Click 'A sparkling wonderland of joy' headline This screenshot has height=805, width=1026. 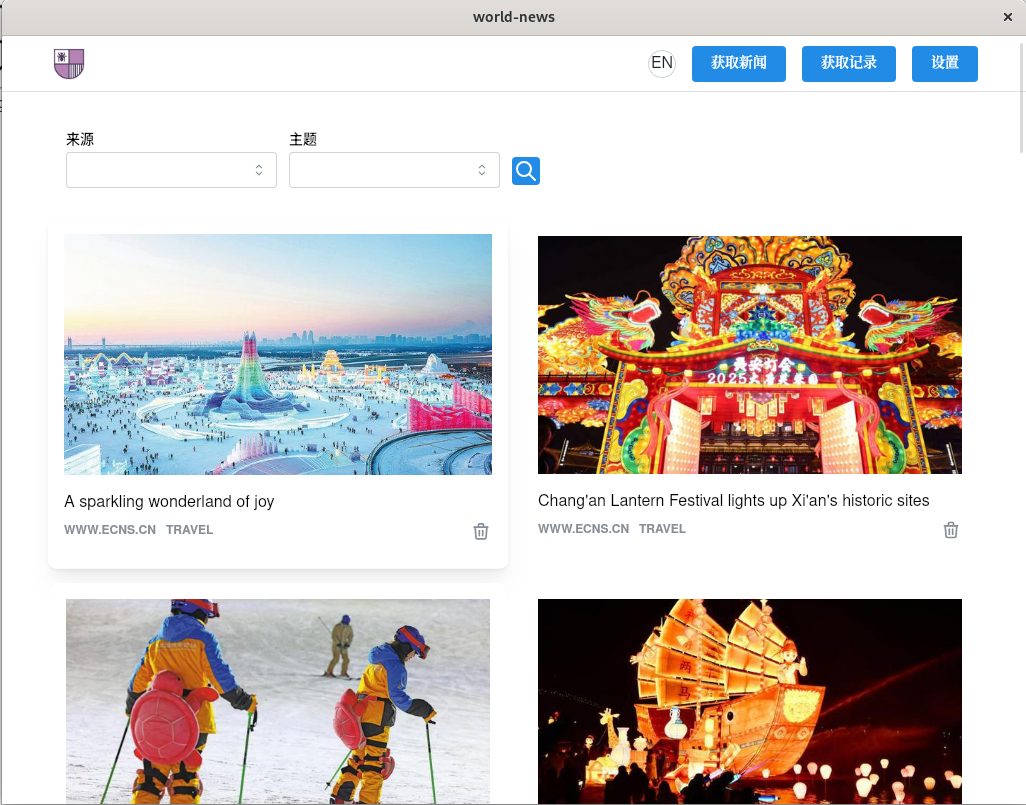click(169, 501)
